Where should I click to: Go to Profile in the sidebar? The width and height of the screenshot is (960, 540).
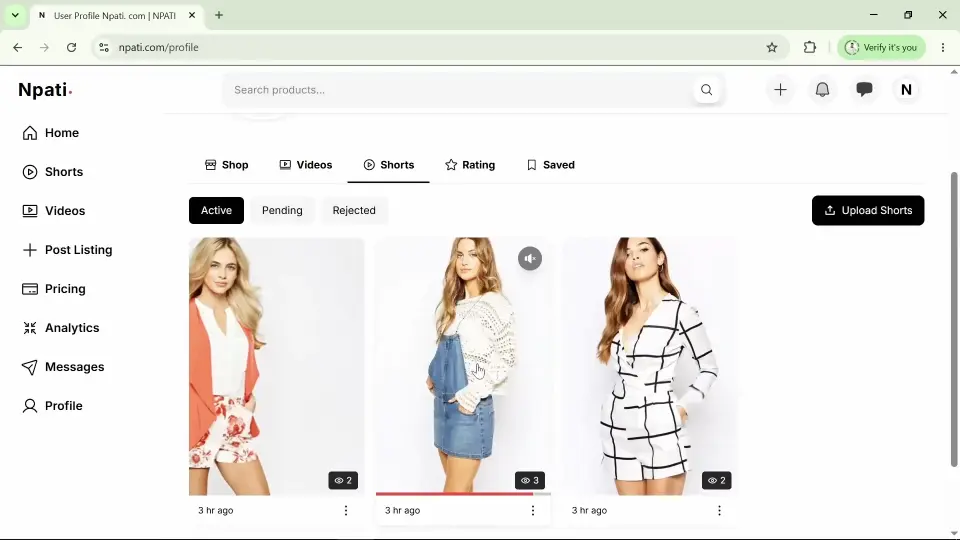coord(52,406)
